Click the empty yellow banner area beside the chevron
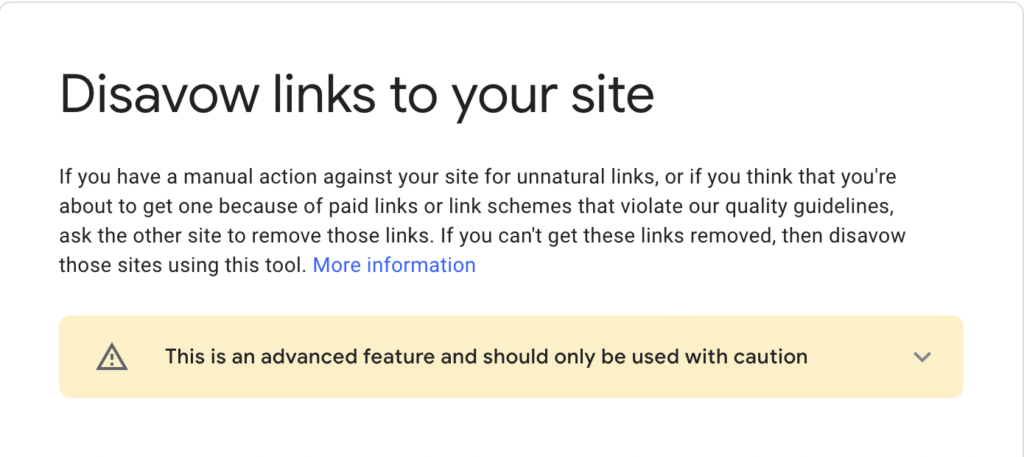Image resolution: width=1024 pixels, height=457 pixels. pyautogui.click(x=862, y=357)
